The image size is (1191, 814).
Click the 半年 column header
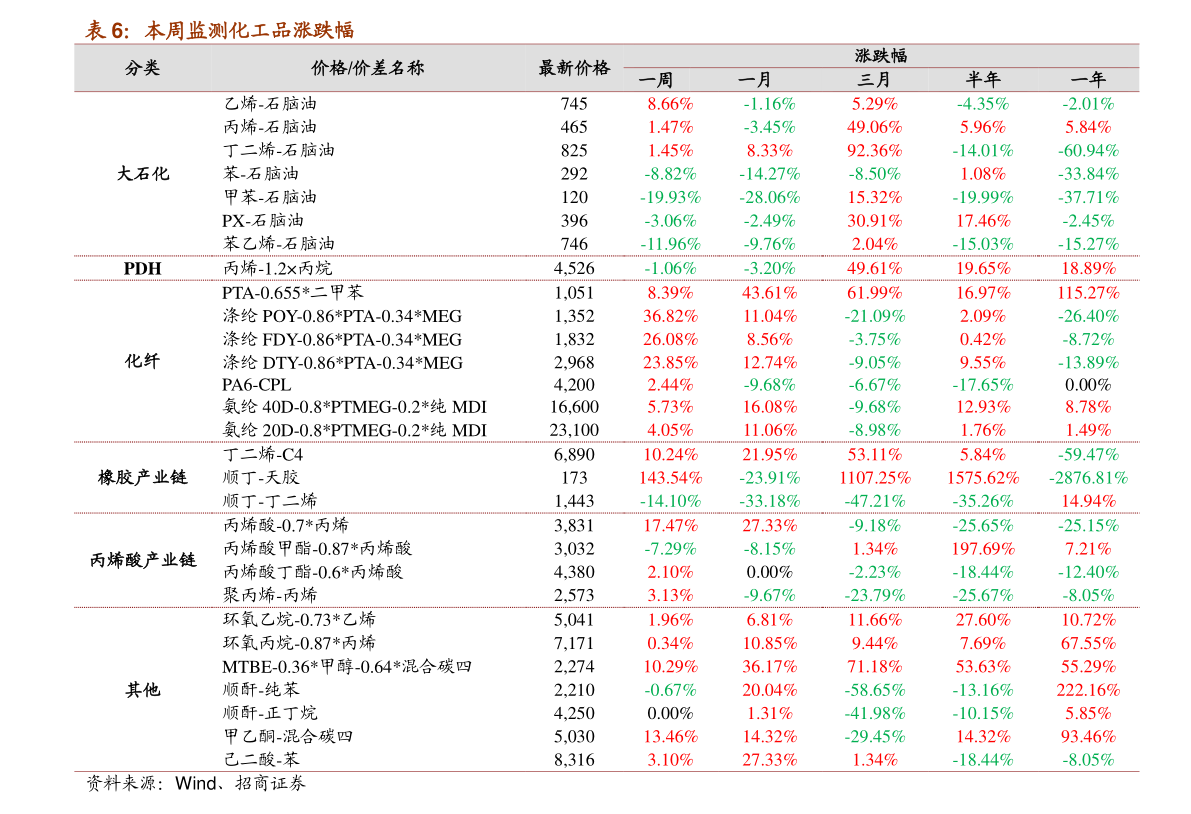983,80
